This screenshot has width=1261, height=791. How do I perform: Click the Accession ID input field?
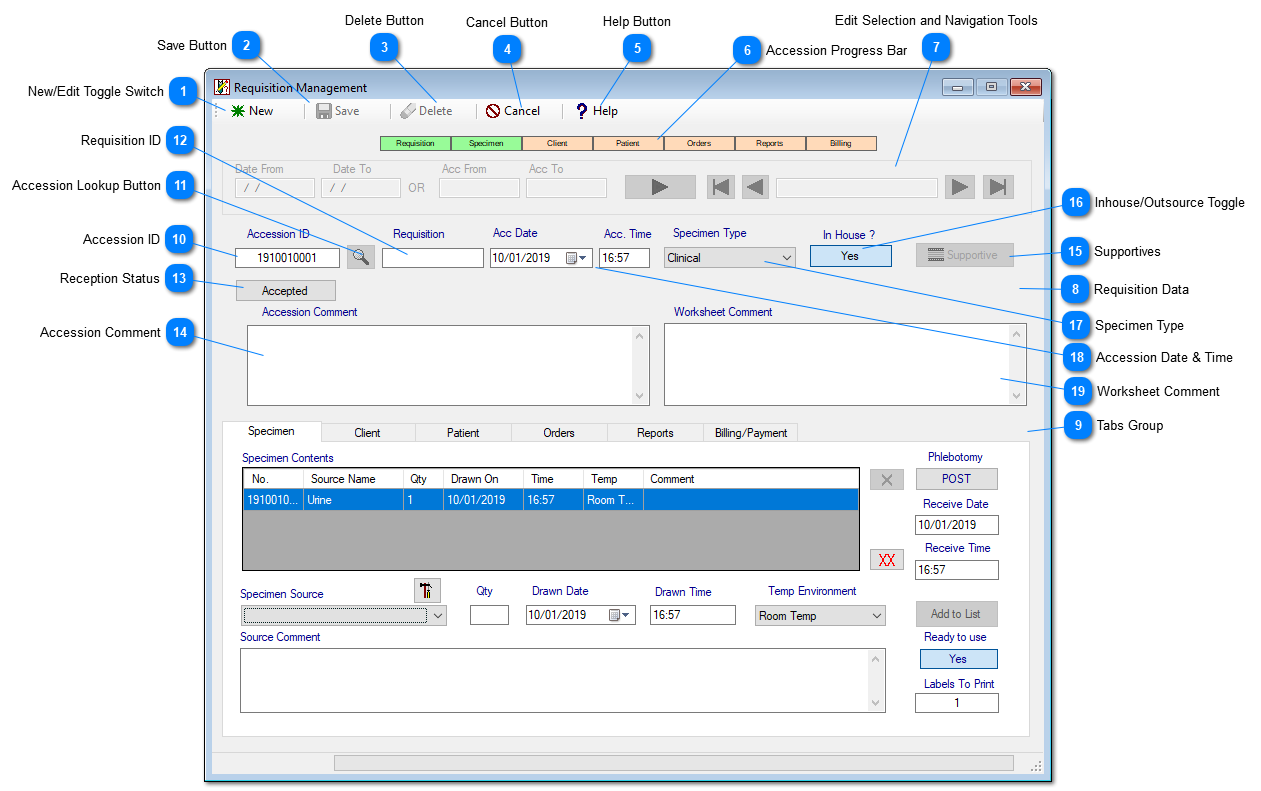click(288, 258)
